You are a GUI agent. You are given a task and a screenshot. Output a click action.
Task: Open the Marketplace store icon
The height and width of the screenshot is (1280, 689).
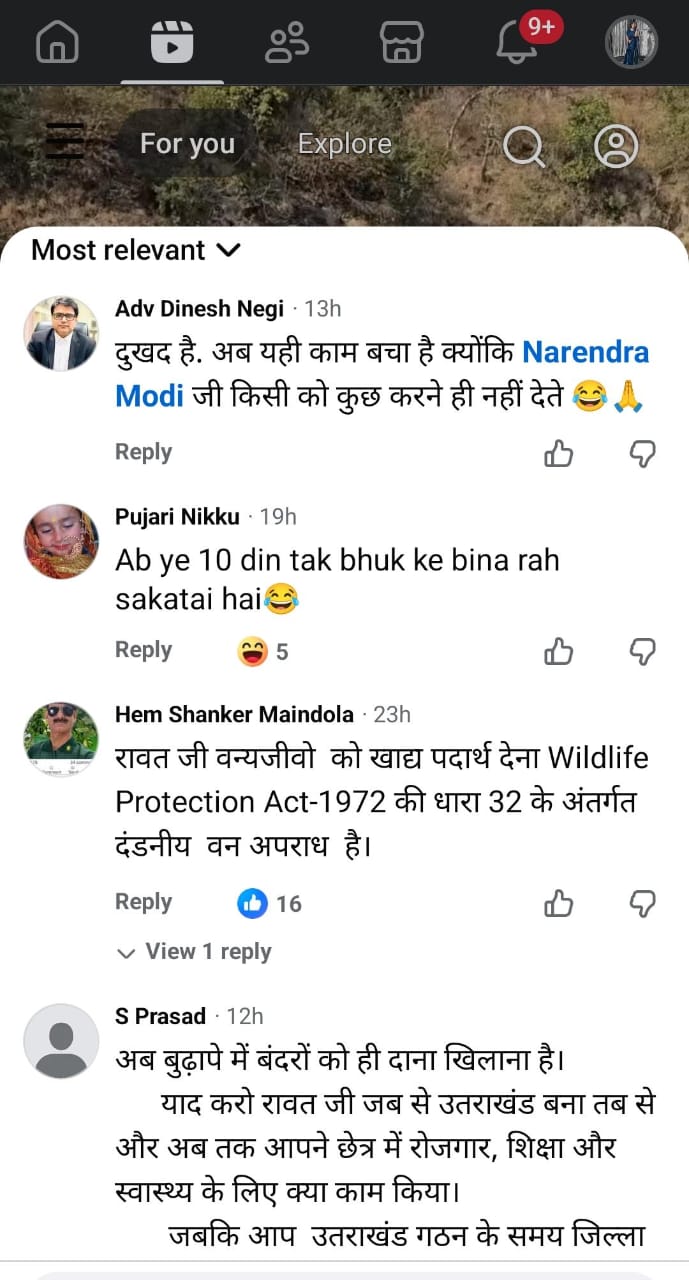pos(402,42)
